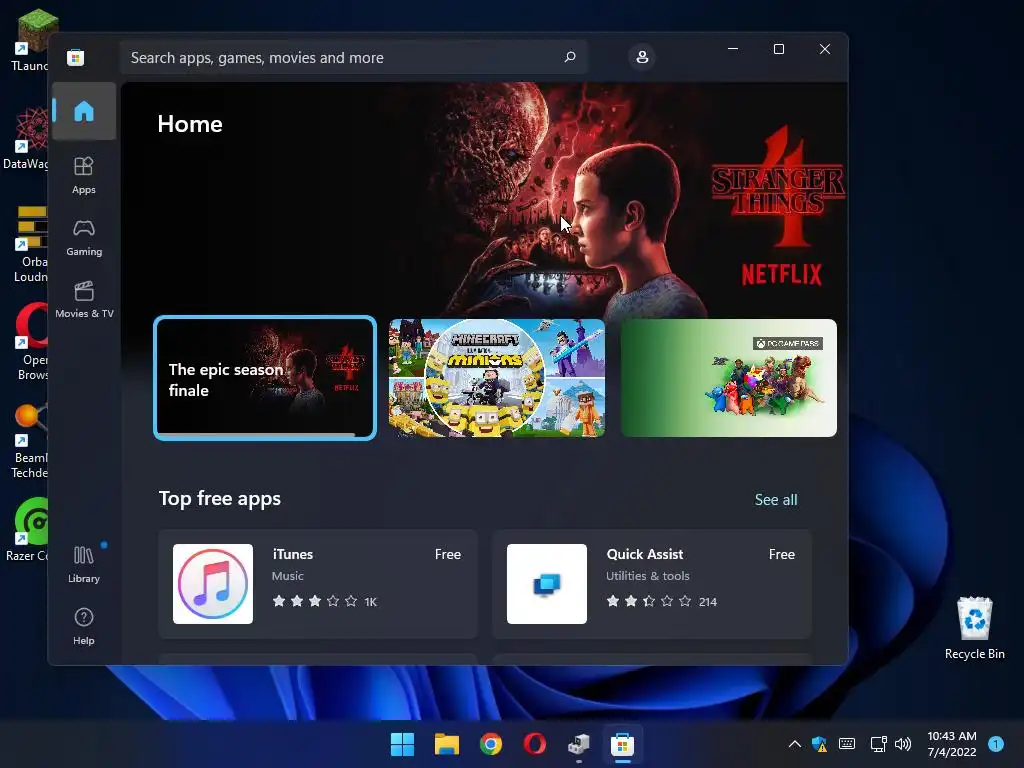The image size is (1024, 768).
Task: Click the search magnifier icon
Action: (569, 57)
